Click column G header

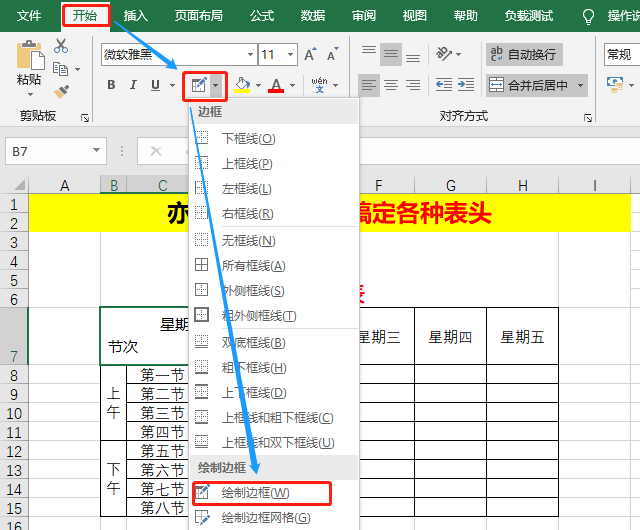(451, 186)
